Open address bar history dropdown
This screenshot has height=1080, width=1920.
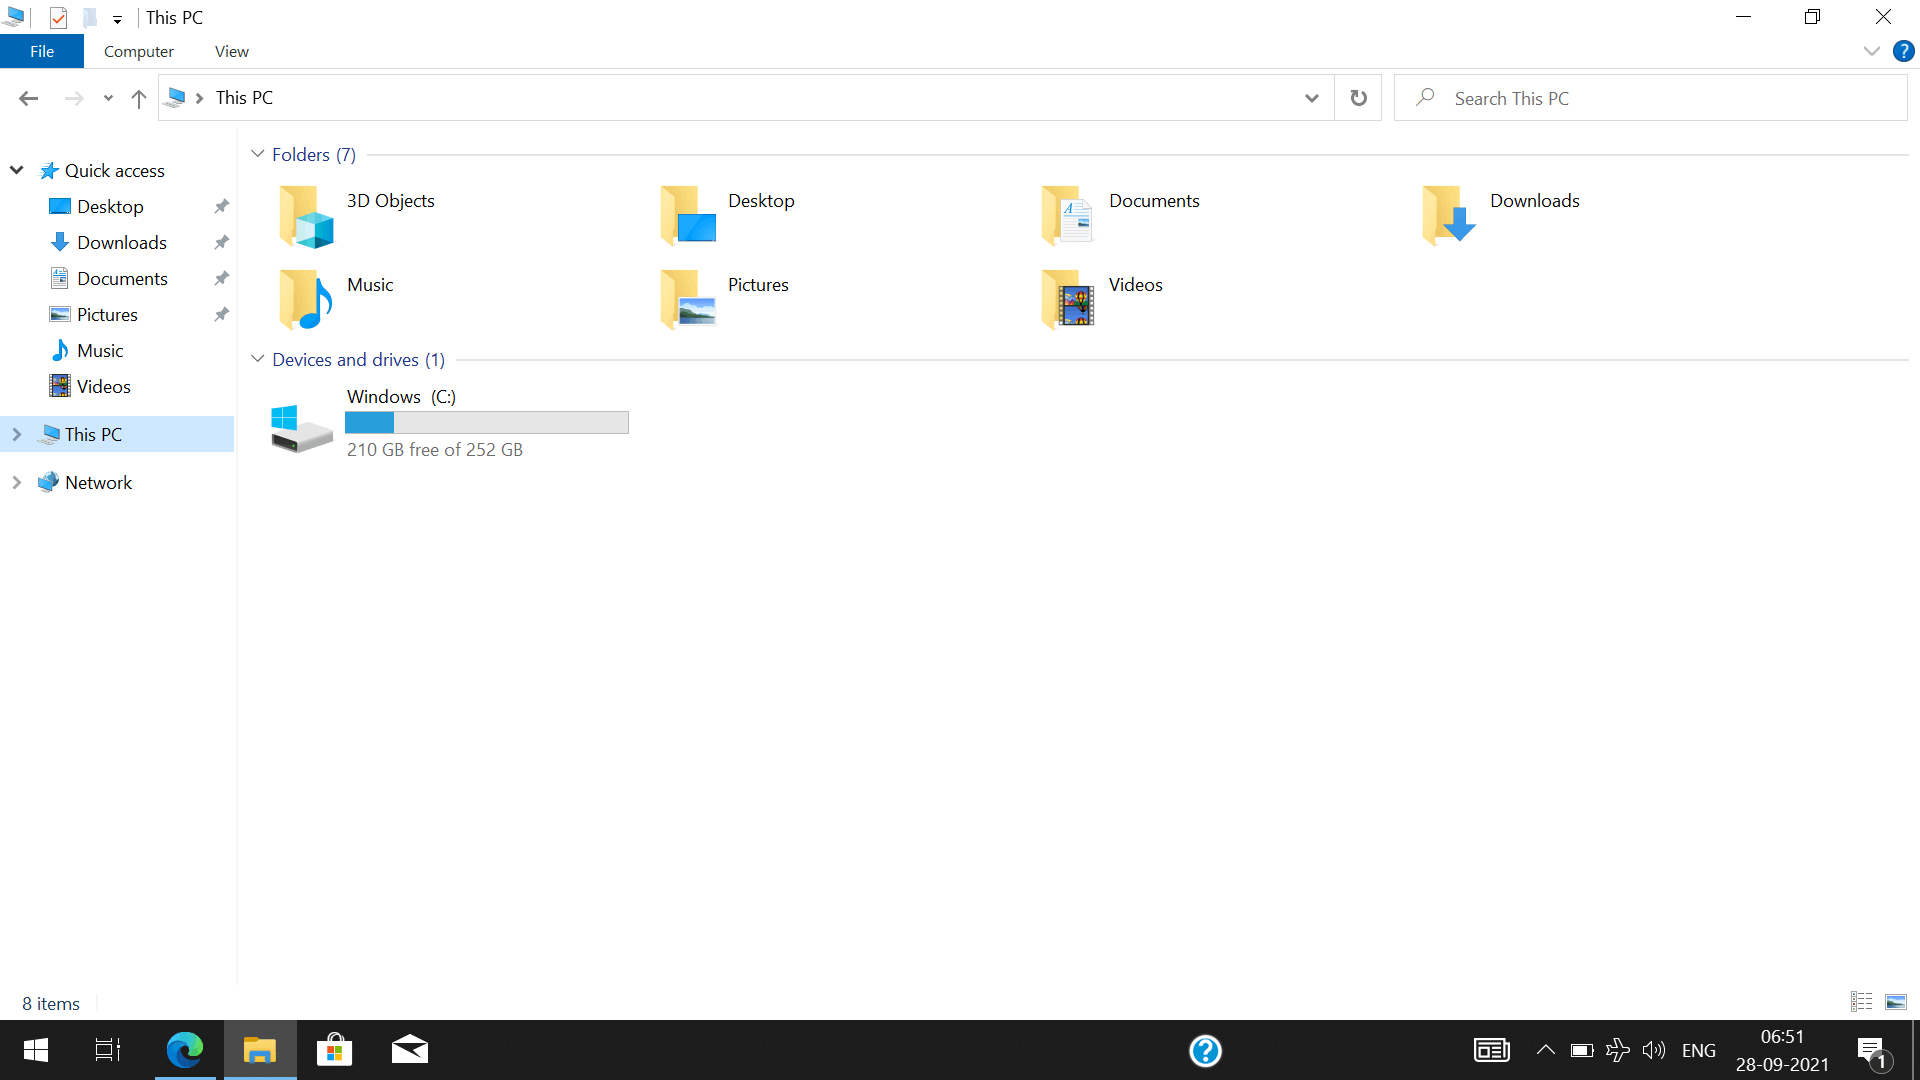(1311, 98)
